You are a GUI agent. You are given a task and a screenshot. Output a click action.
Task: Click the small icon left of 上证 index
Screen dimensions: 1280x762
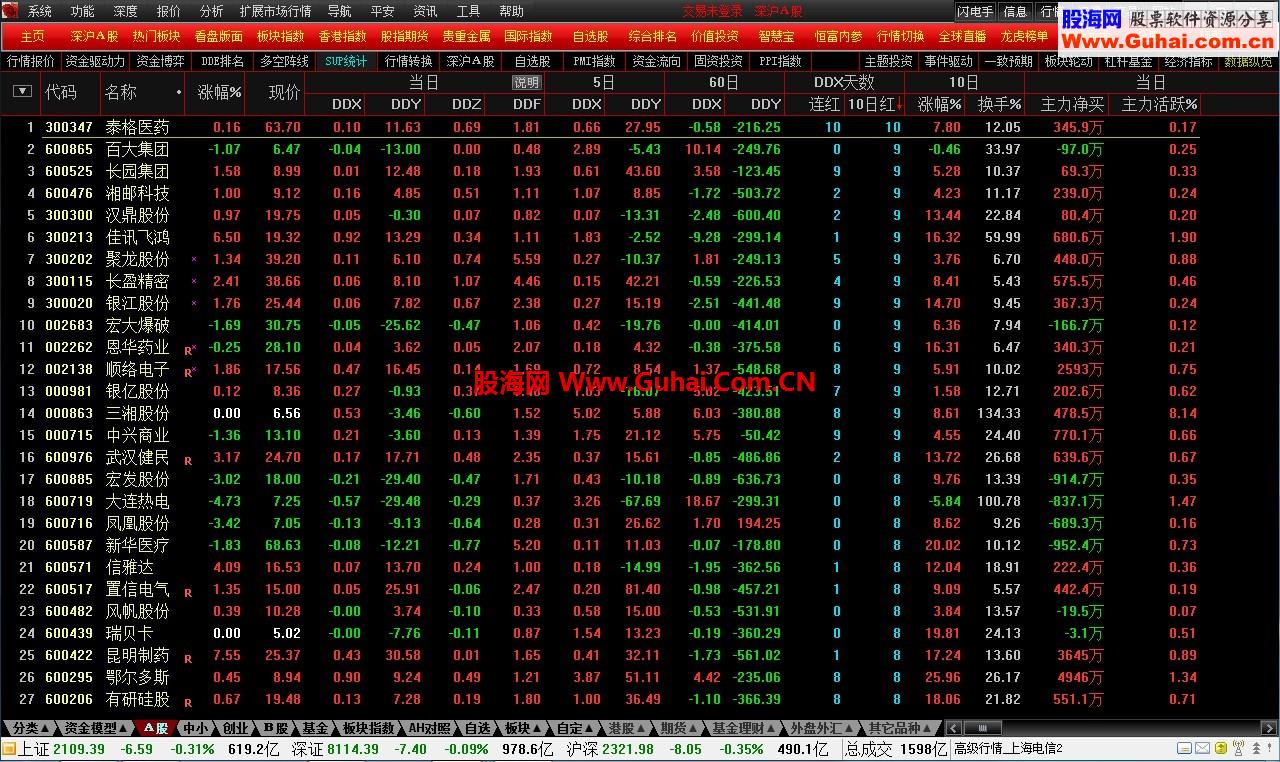pyautogui.click(x=9, y=748)
